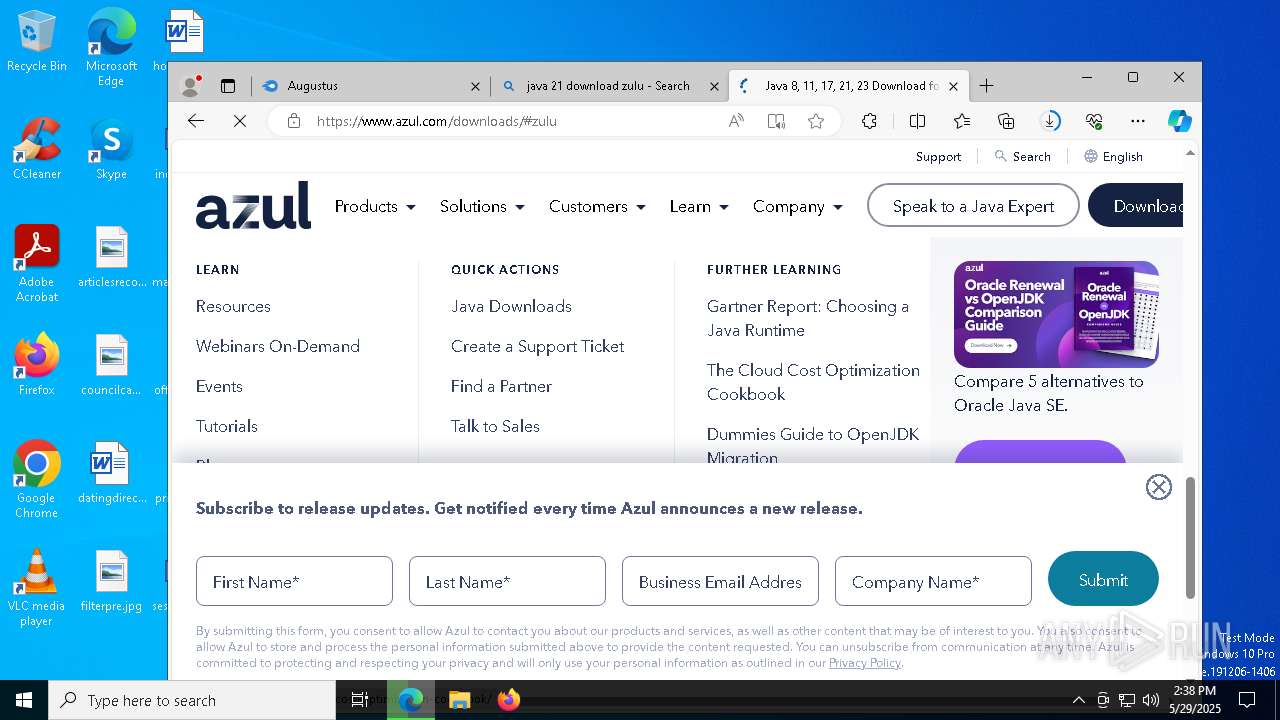Open immersive reader icon in address bar
This screenshot has height=720, width=1280.
(776, 121)
